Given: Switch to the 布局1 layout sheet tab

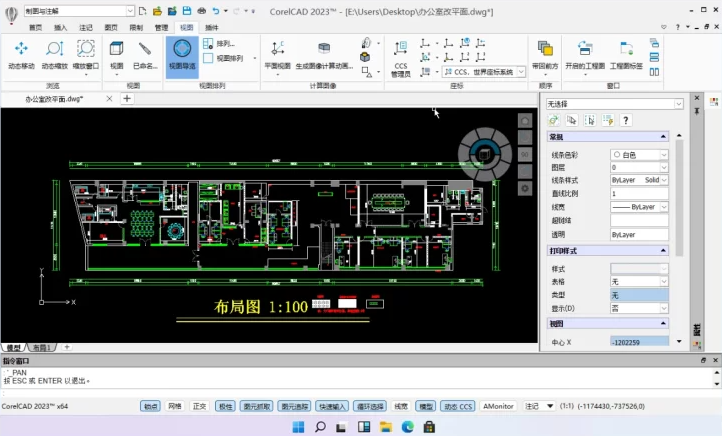Looking at the screenshot, I should [41, 348].
